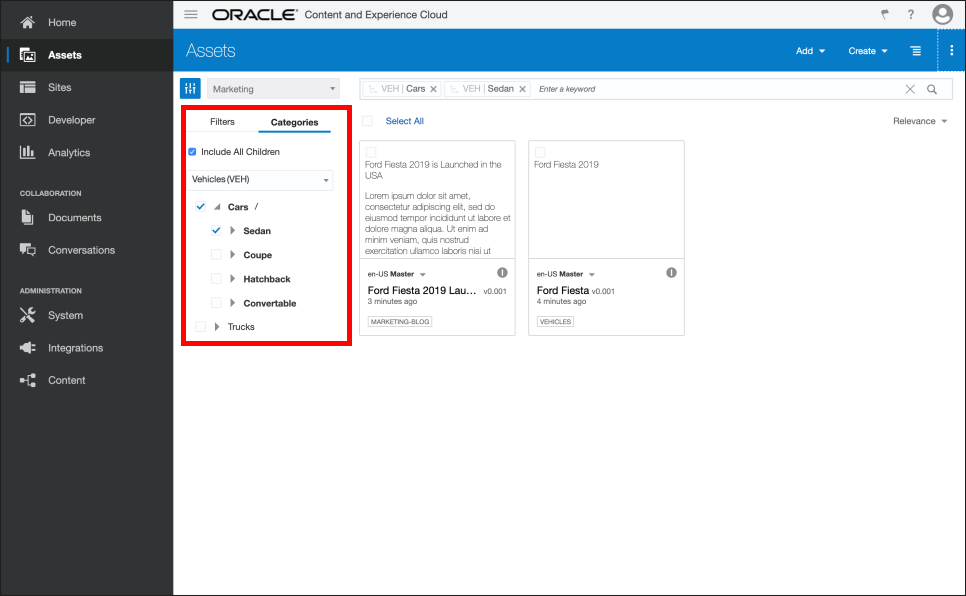Open the Sites icon in sidebar
Viewport: 966px width, 596px height.
tap(27, 88)
